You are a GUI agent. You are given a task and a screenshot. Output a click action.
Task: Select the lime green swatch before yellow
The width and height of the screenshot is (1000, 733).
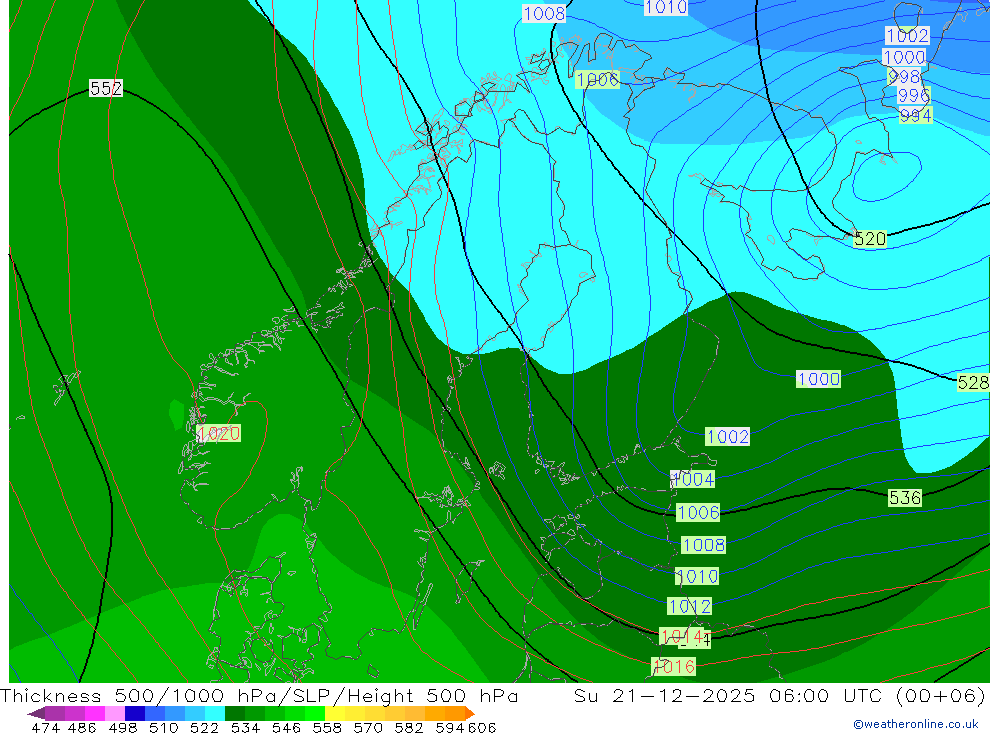tap(315, 713)
